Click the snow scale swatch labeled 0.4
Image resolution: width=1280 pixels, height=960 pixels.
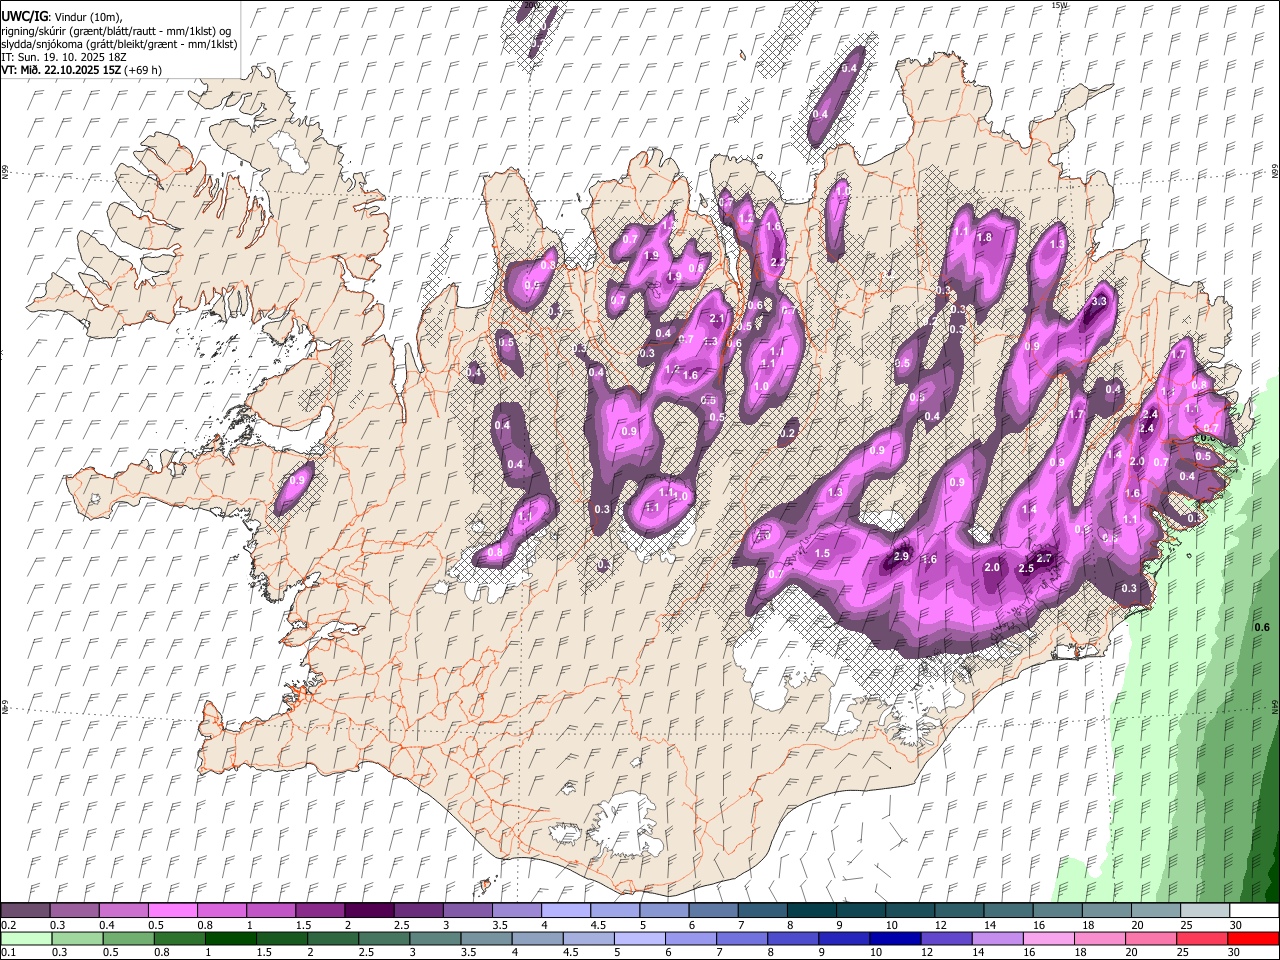[124, 910]
